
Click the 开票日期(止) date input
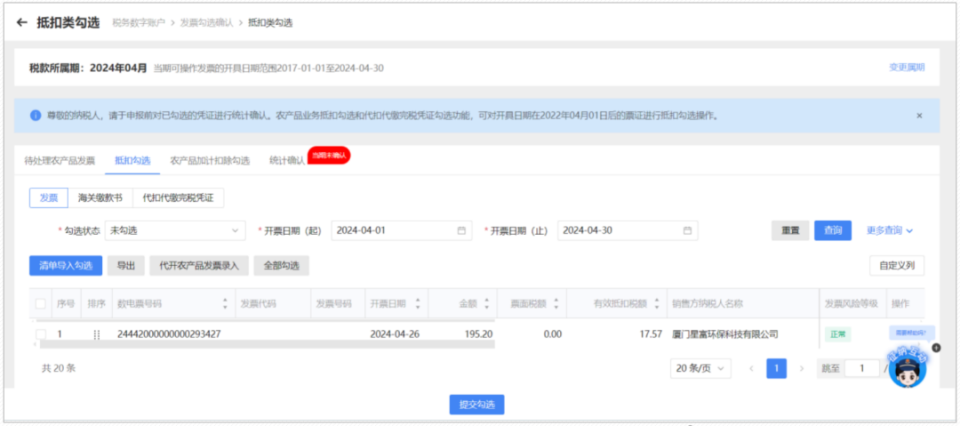(x=628, y=231)
